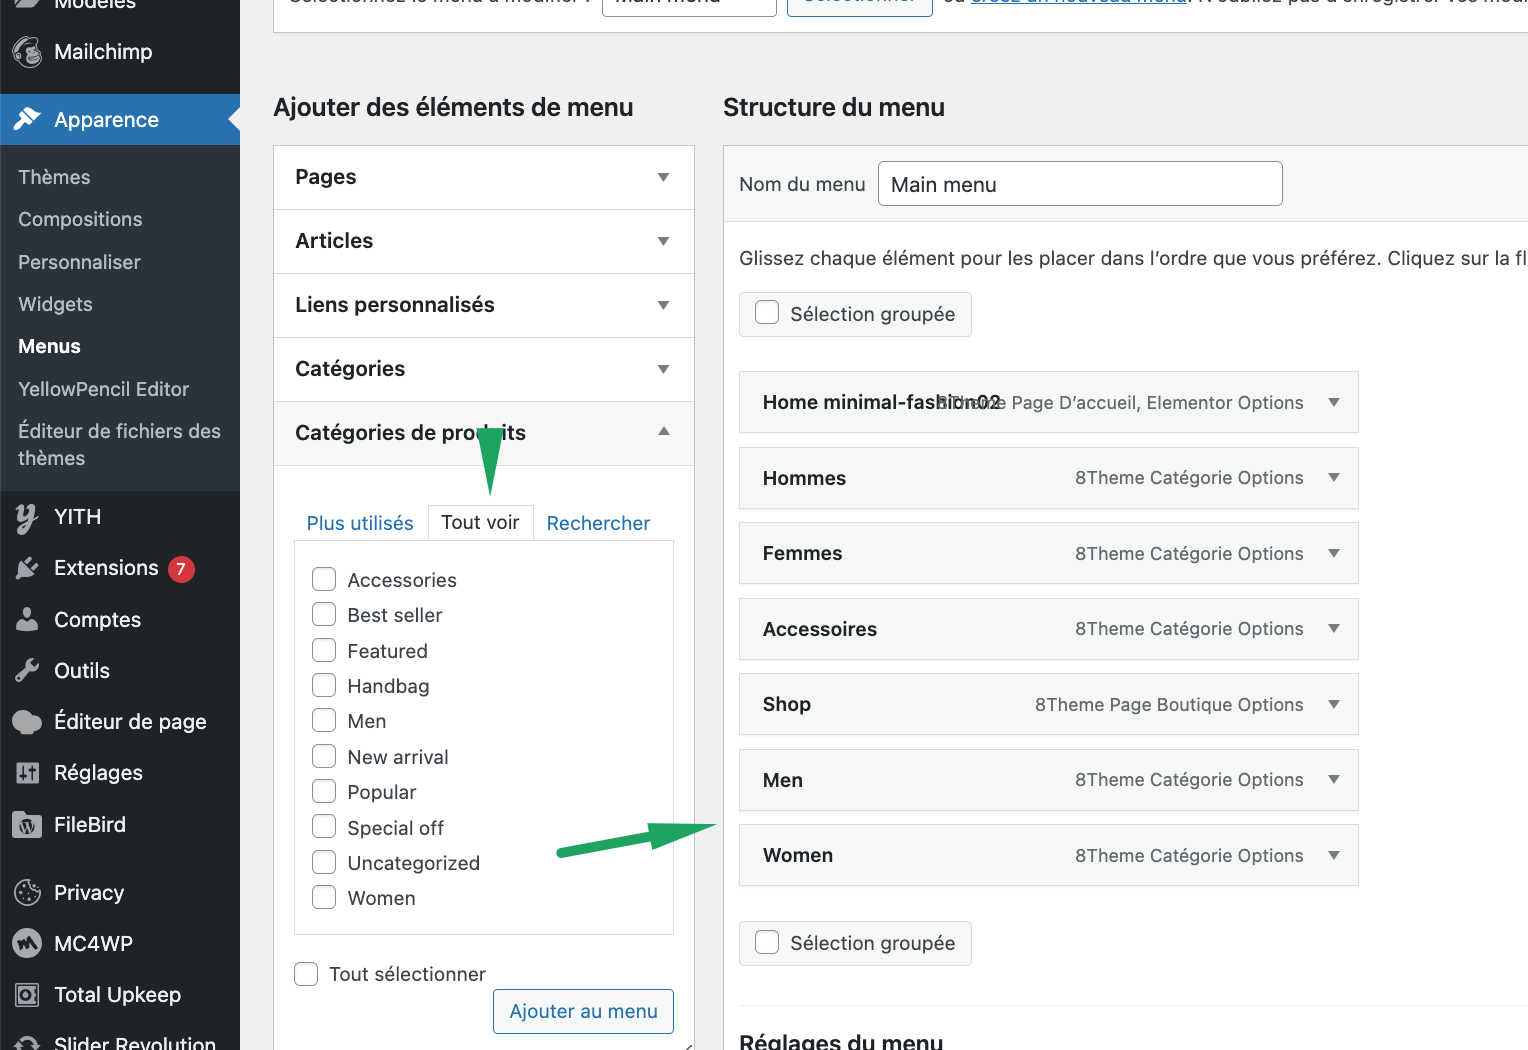Click the Outils wrench icon

[27, 670]
